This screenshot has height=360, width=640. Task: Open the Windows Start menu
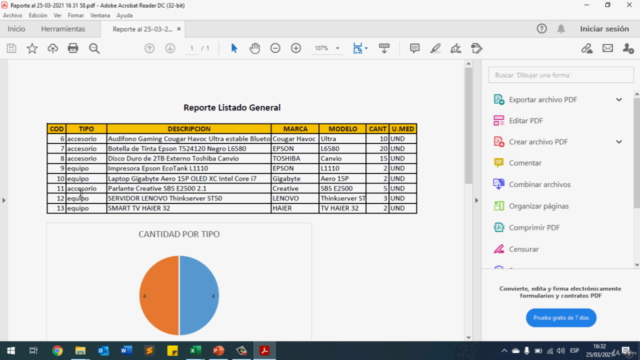(x=11, y=351)
